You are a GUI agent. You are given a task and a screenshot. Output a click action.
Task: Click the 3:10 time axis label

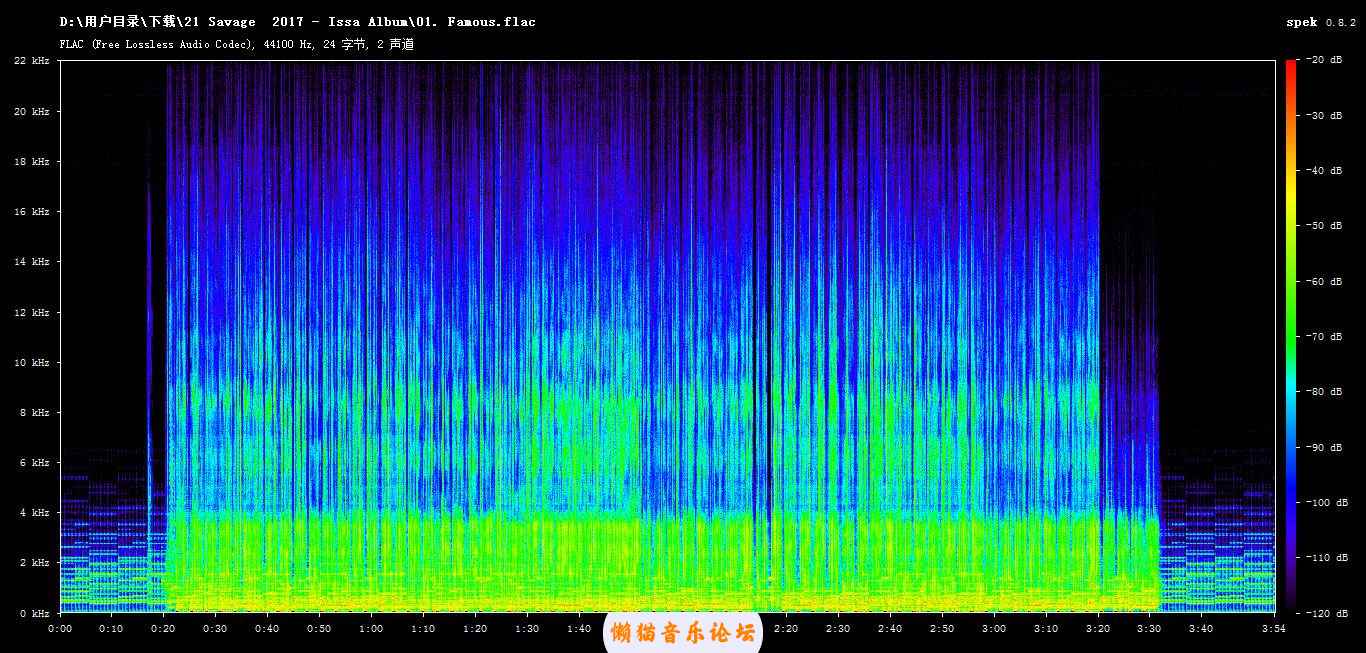point(1046,628)
